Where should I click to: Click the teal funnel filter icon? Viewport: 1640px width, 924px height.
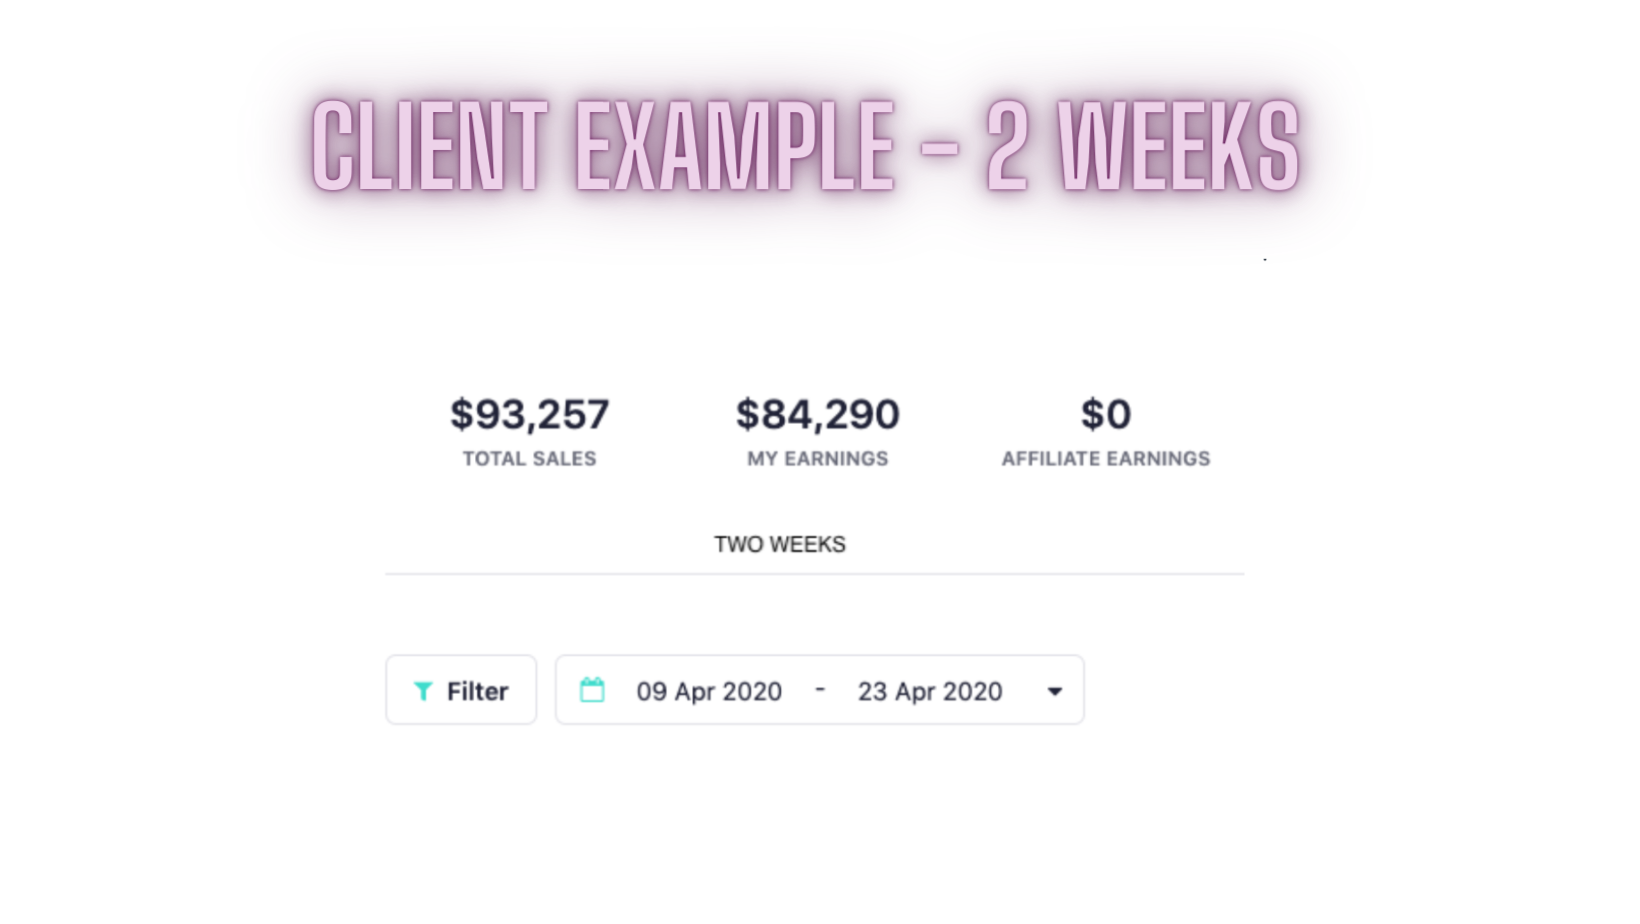point(423,691)
